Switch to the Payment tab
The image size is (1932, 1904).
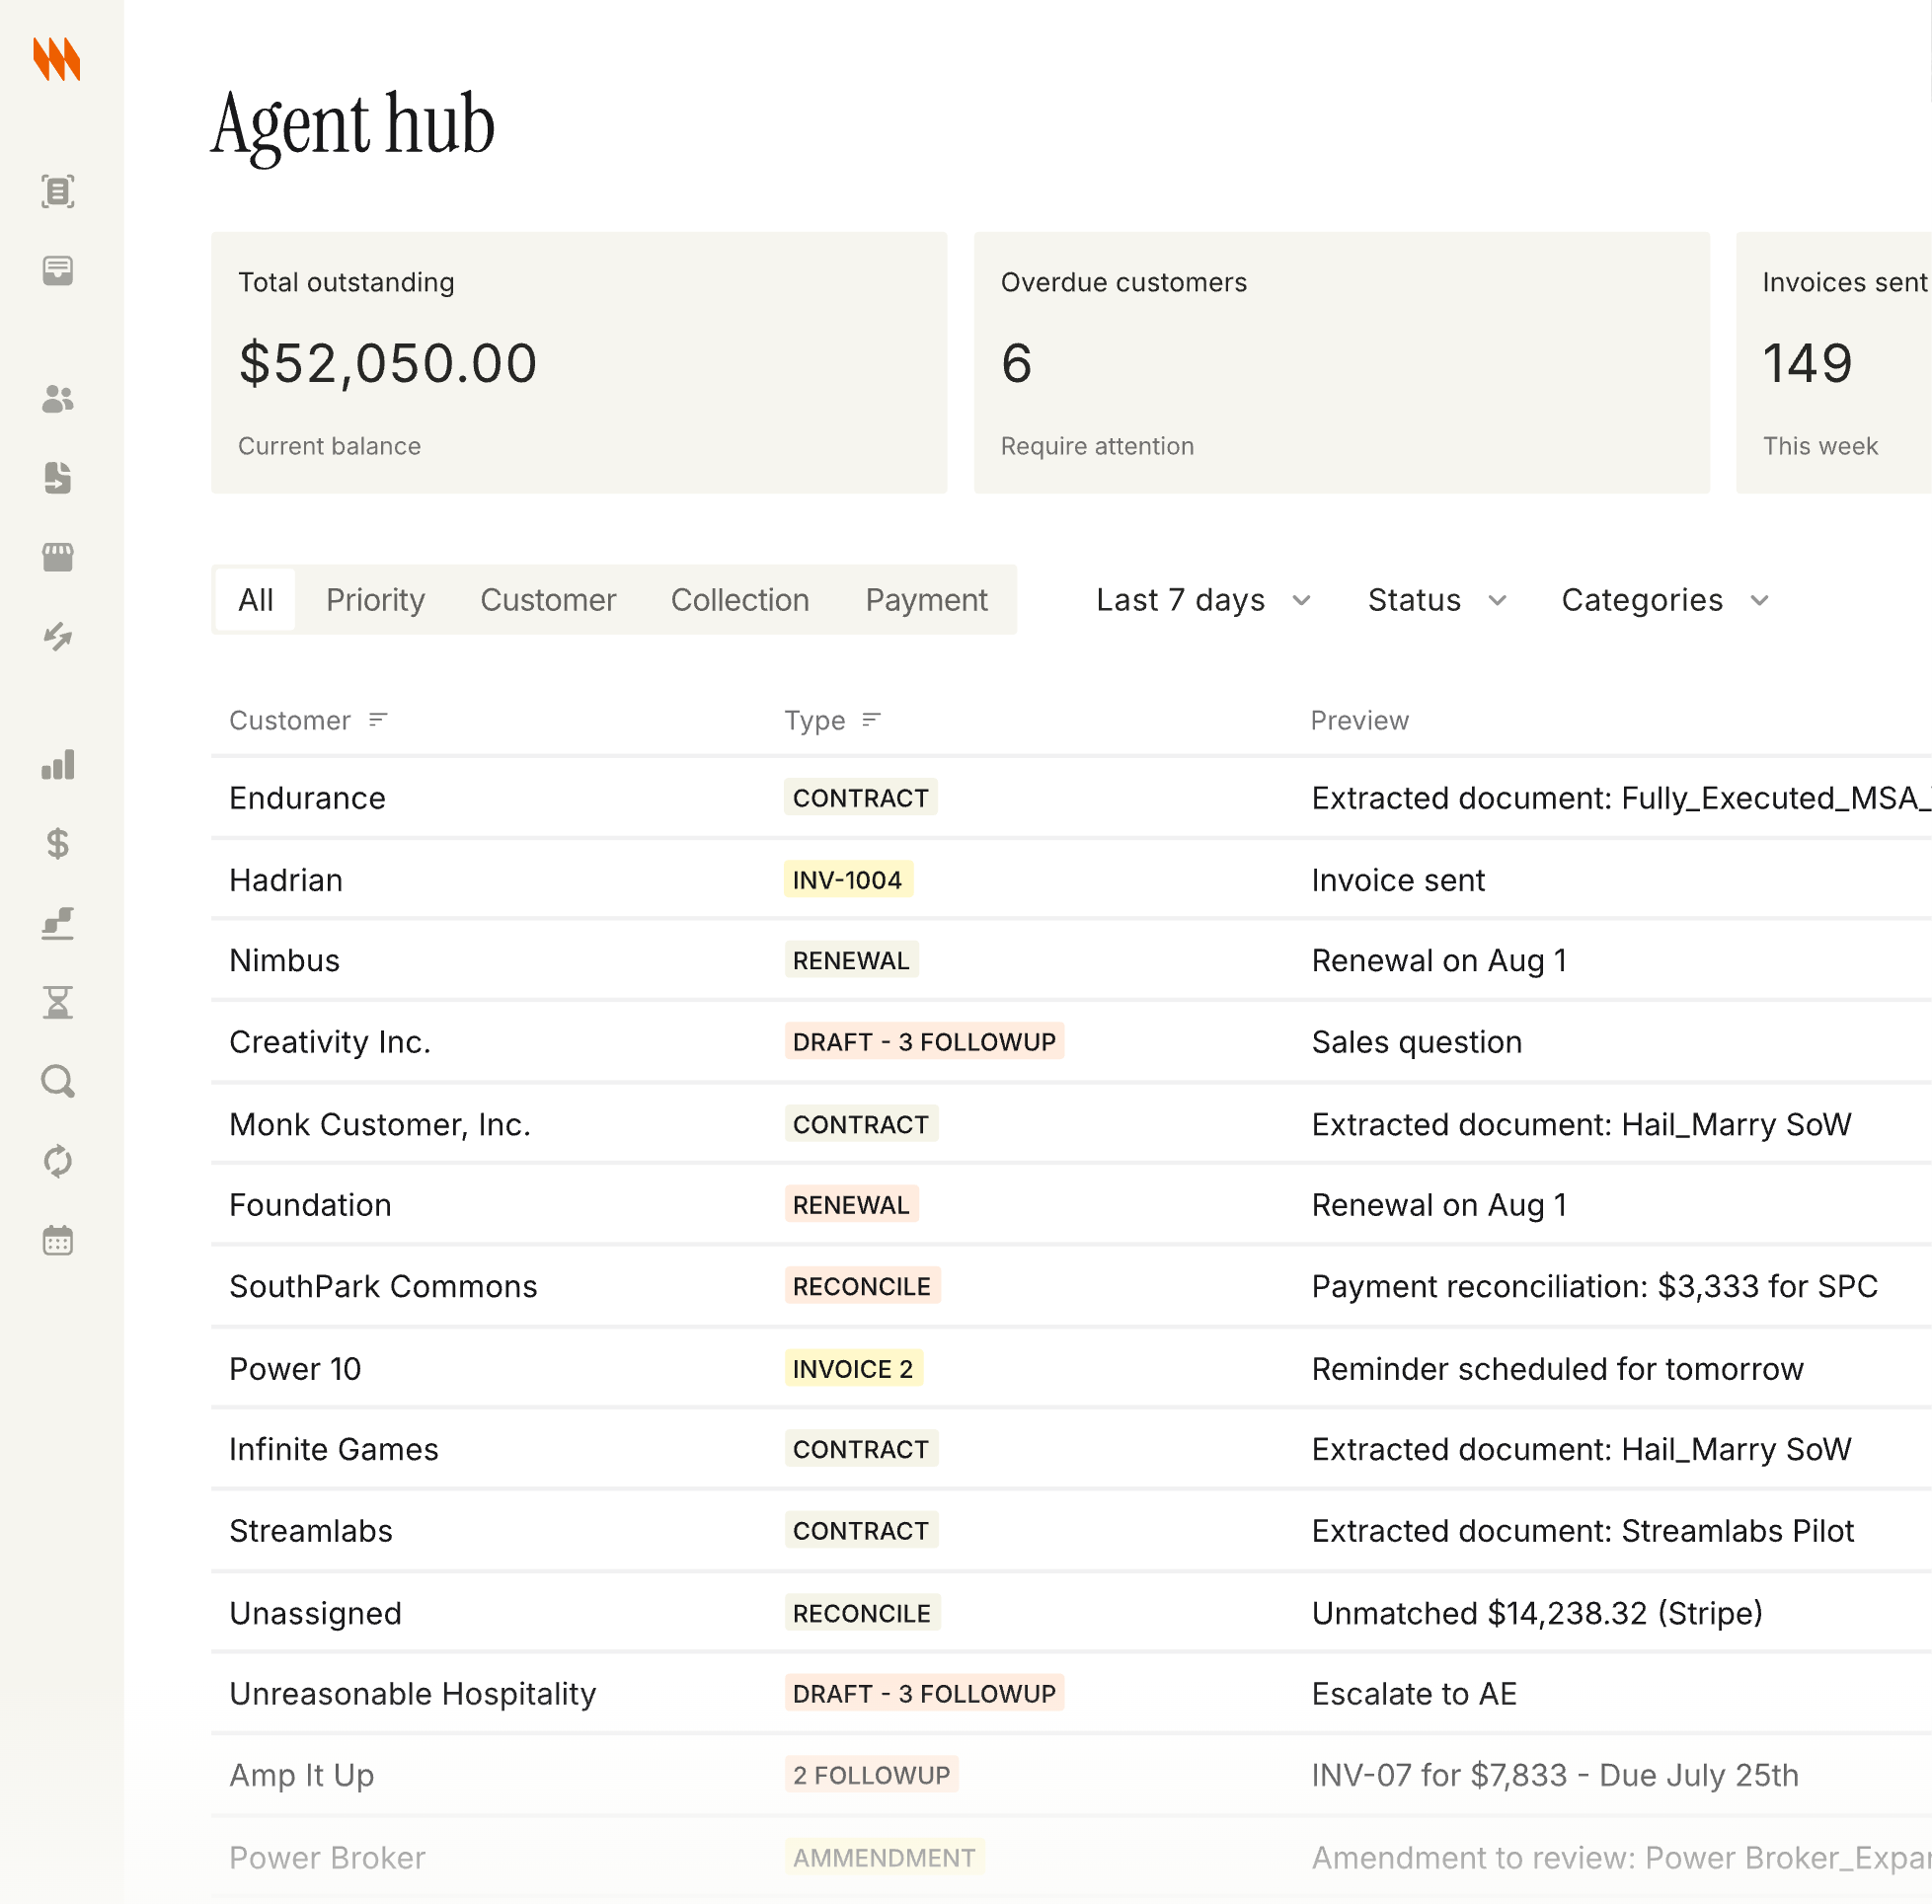tap(926, 600)
